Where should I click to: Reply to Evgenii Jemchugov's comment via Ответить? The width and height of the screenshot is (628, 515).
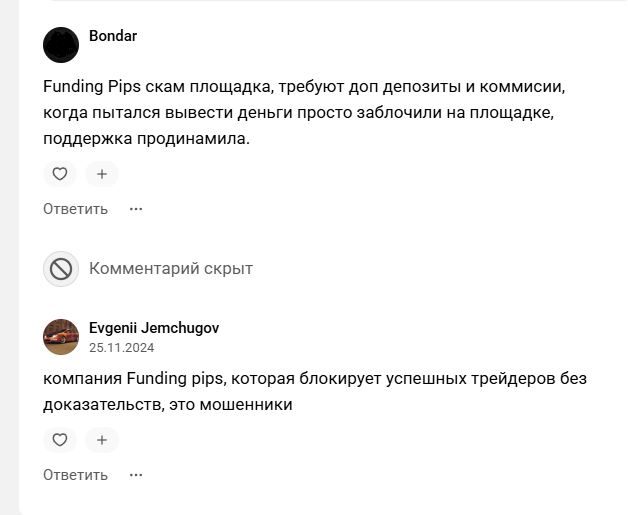pyautogui.click(x=75, y=475)
